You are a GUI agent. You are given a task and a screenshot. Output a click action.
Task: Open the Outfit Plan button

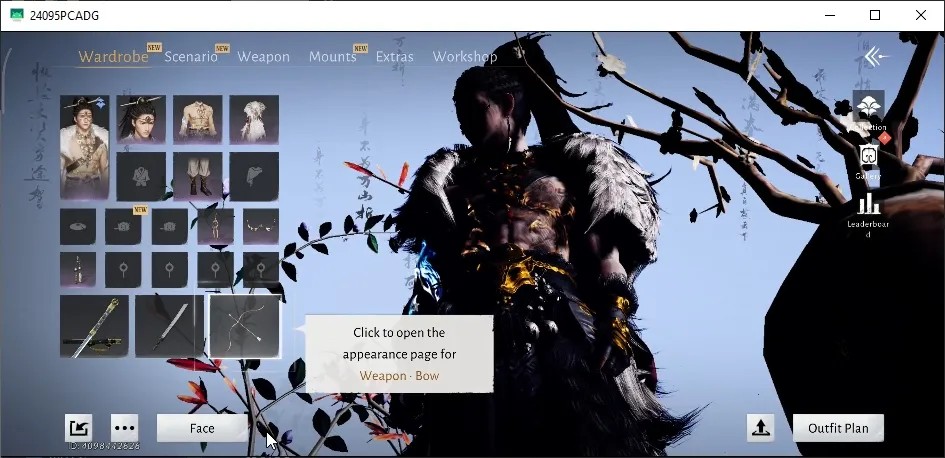838,428
